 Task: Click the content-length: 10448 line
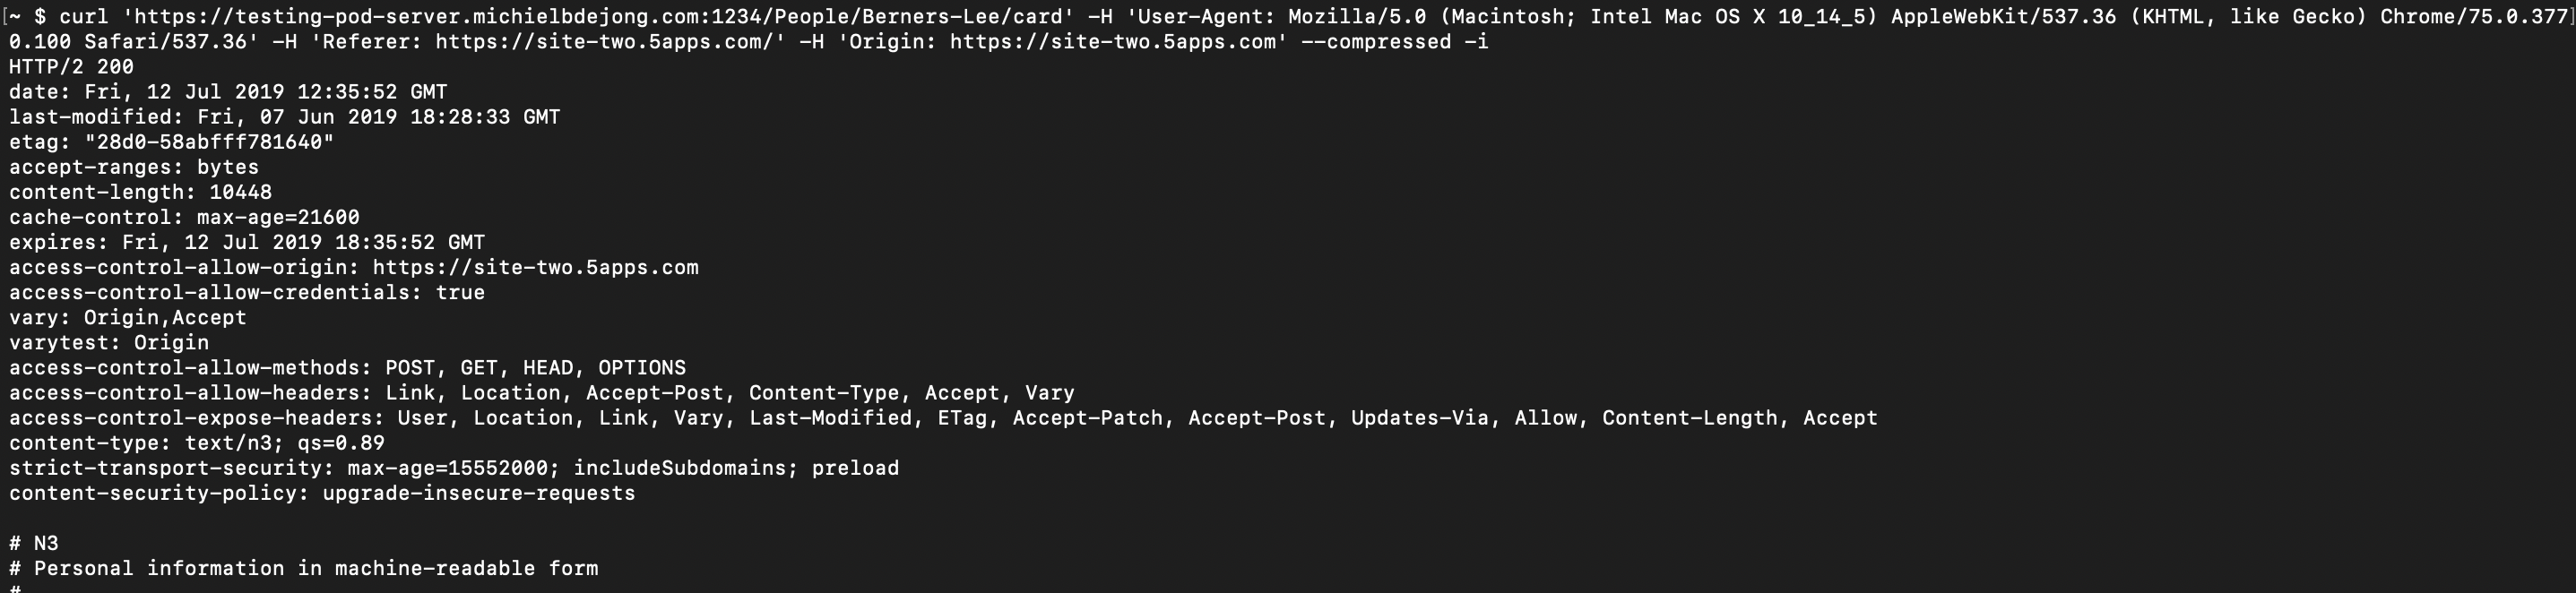(140, 192)
